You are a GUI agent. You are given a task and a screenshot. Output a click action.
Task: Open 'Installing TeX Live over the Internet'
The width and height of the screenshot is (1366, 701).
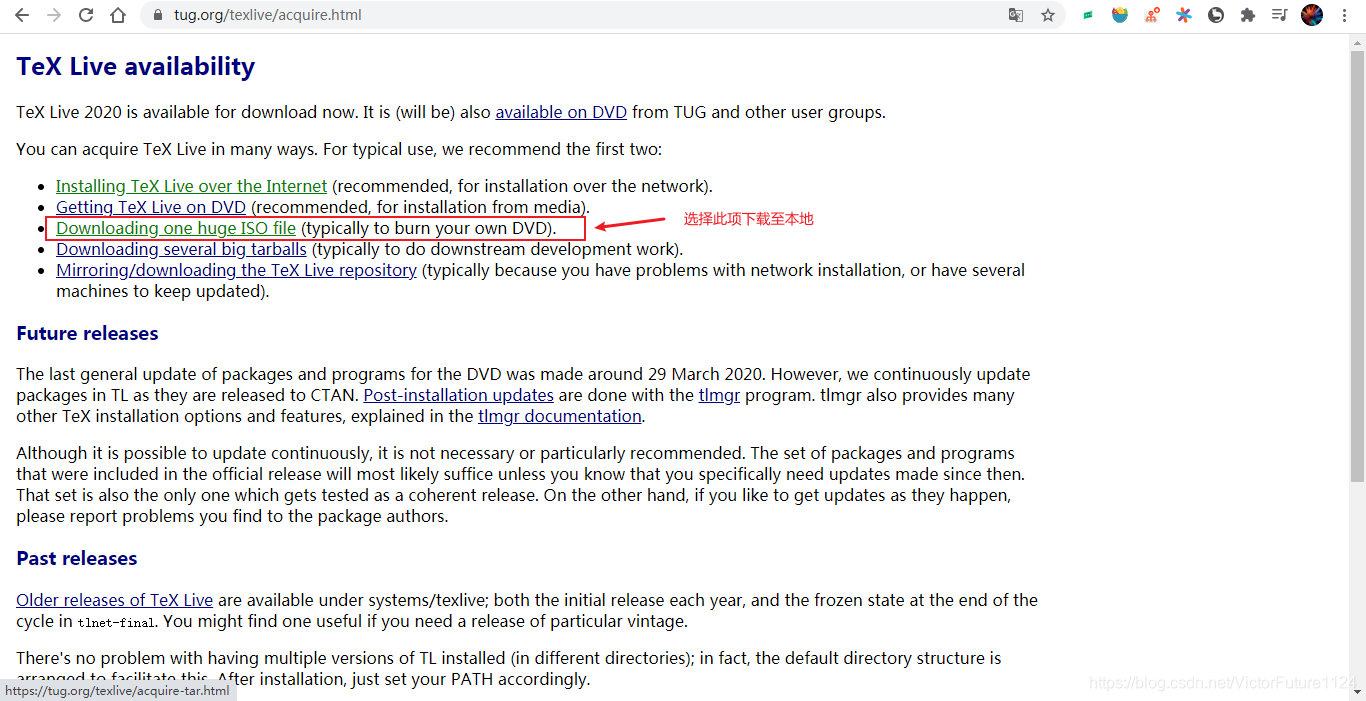pos(192,186)
